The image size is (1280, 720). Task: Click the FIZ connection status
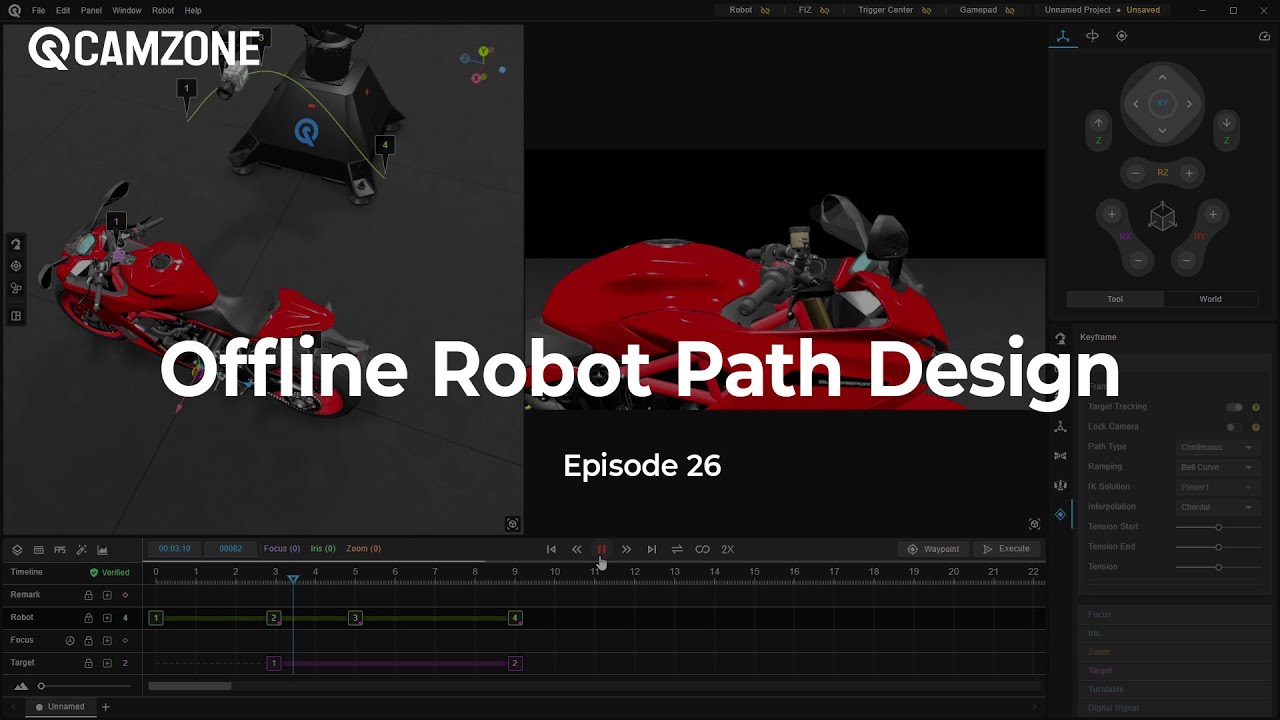814,10
